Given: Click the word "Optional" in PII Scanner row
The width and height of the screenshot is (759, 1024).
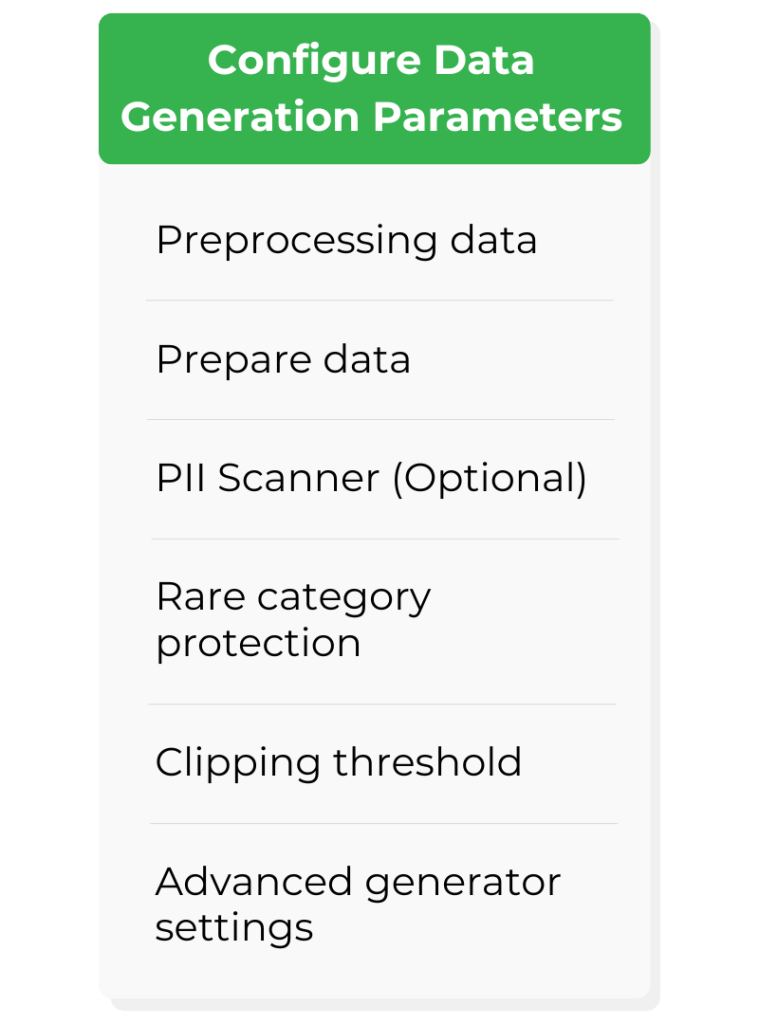Looking at the screenshot, I should click(x=487, y=479).
